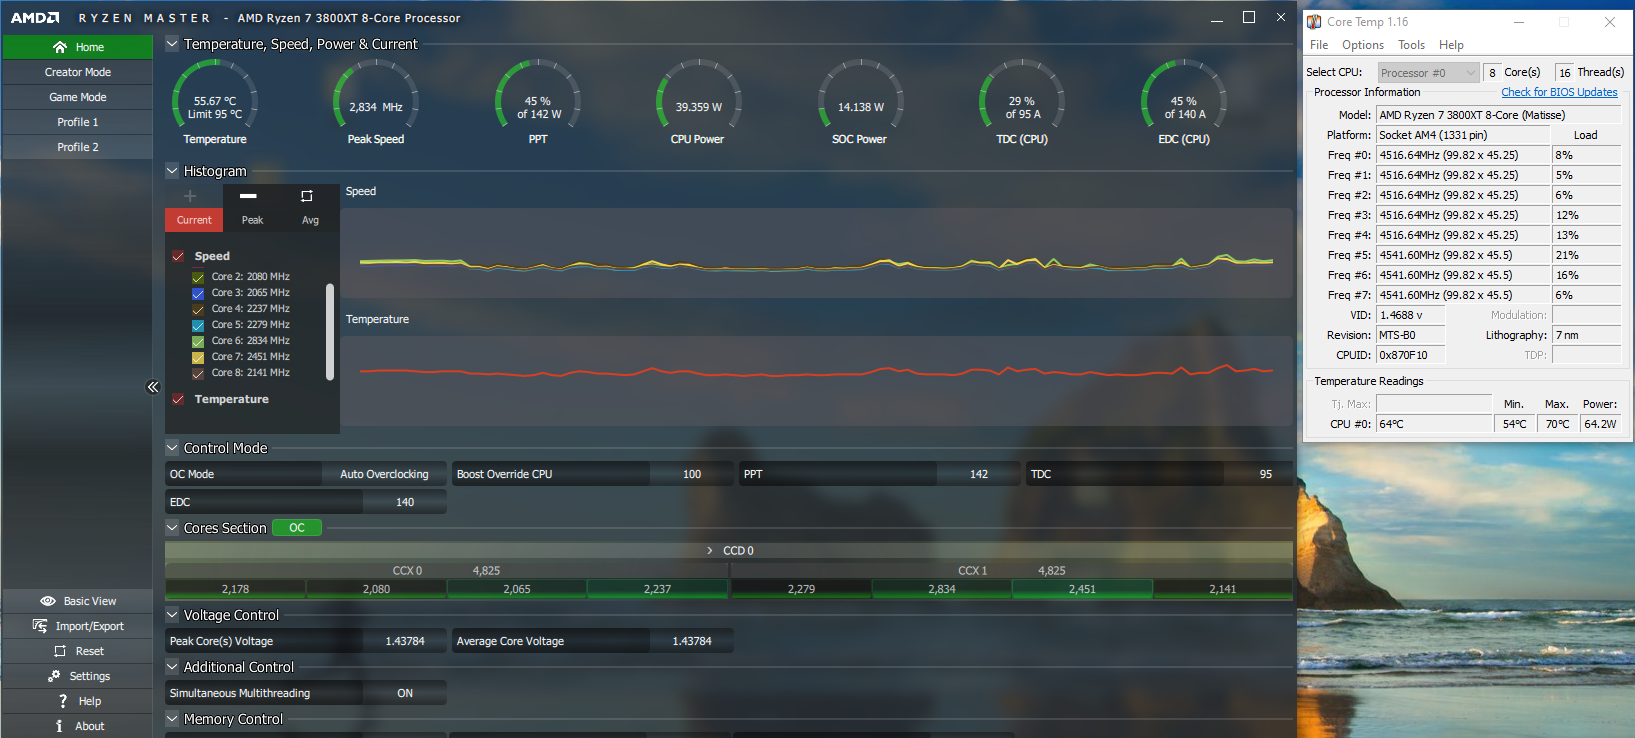This screenshot has width=1635, height=738.
Task: Open the Select CPU Processor #0 dropdown
Action: pyautogui.click(x=1428, y=73)
